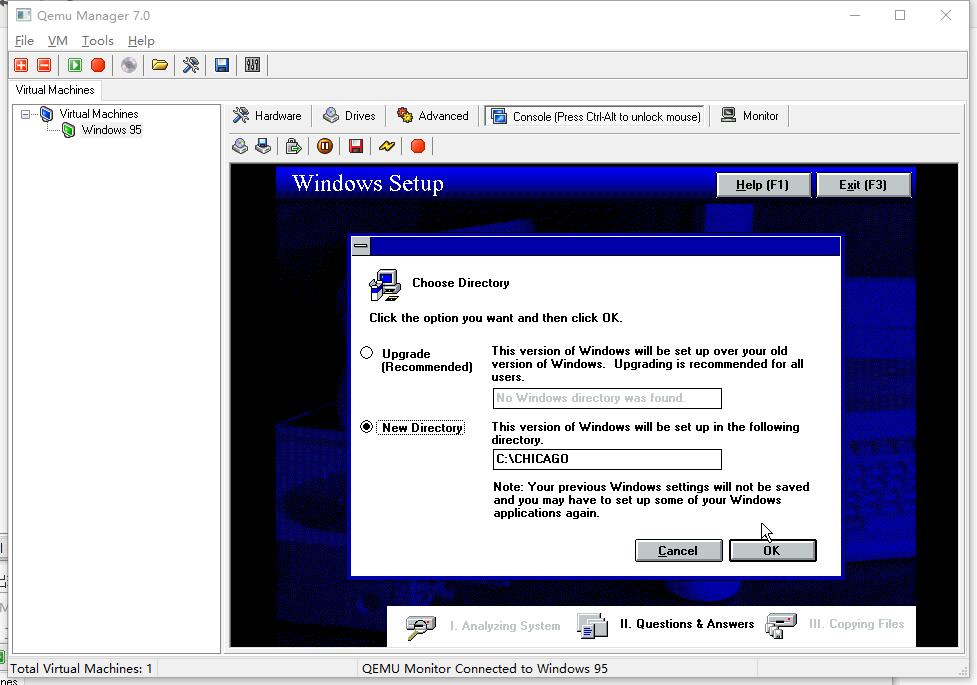This screenshot has width=977, height=685.
Task: Start the VM with the green play icon
Action: tap(75, 65)
